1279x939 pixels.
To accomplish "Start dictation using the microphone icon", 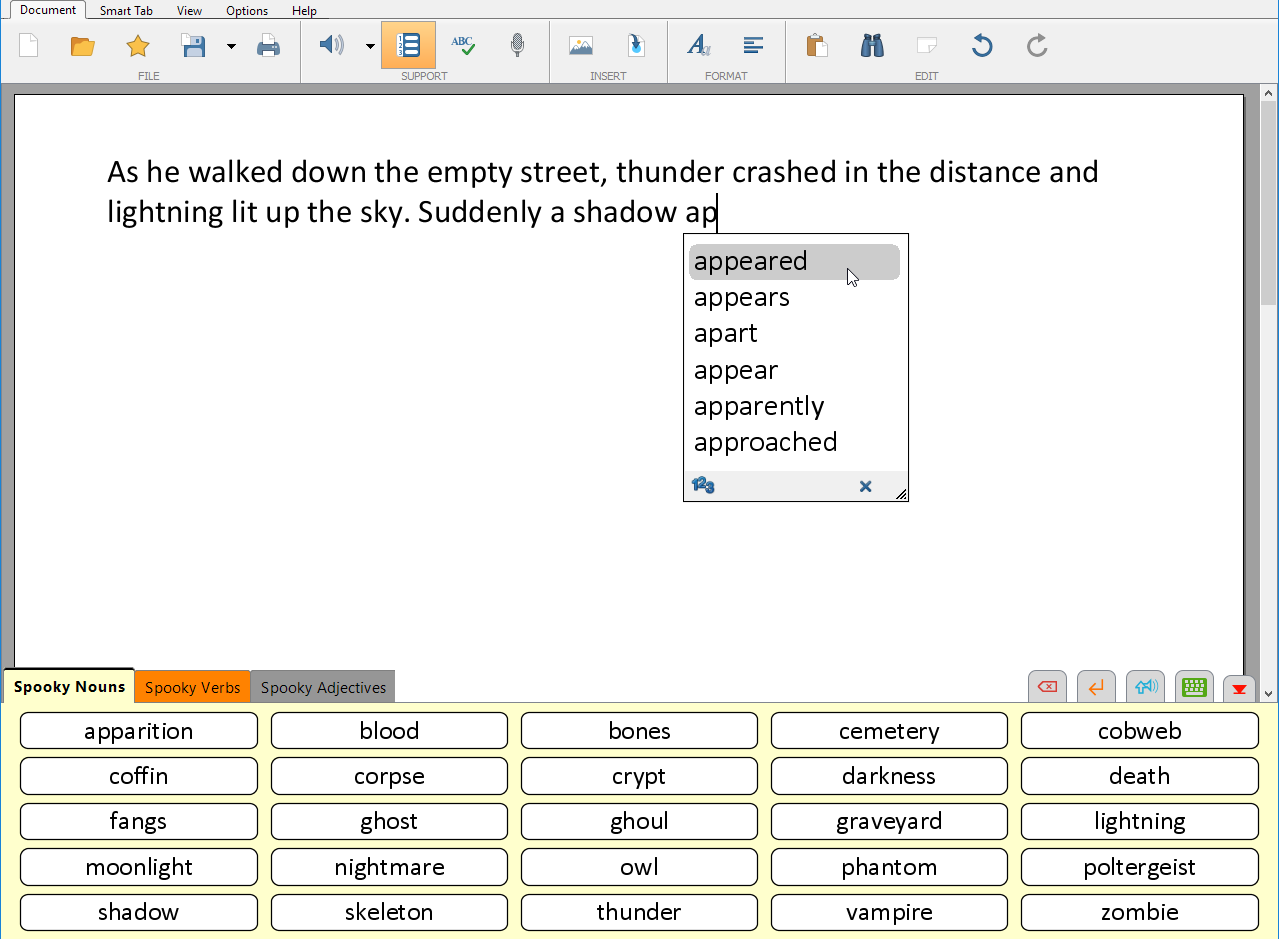I will (x=517, y=44).
